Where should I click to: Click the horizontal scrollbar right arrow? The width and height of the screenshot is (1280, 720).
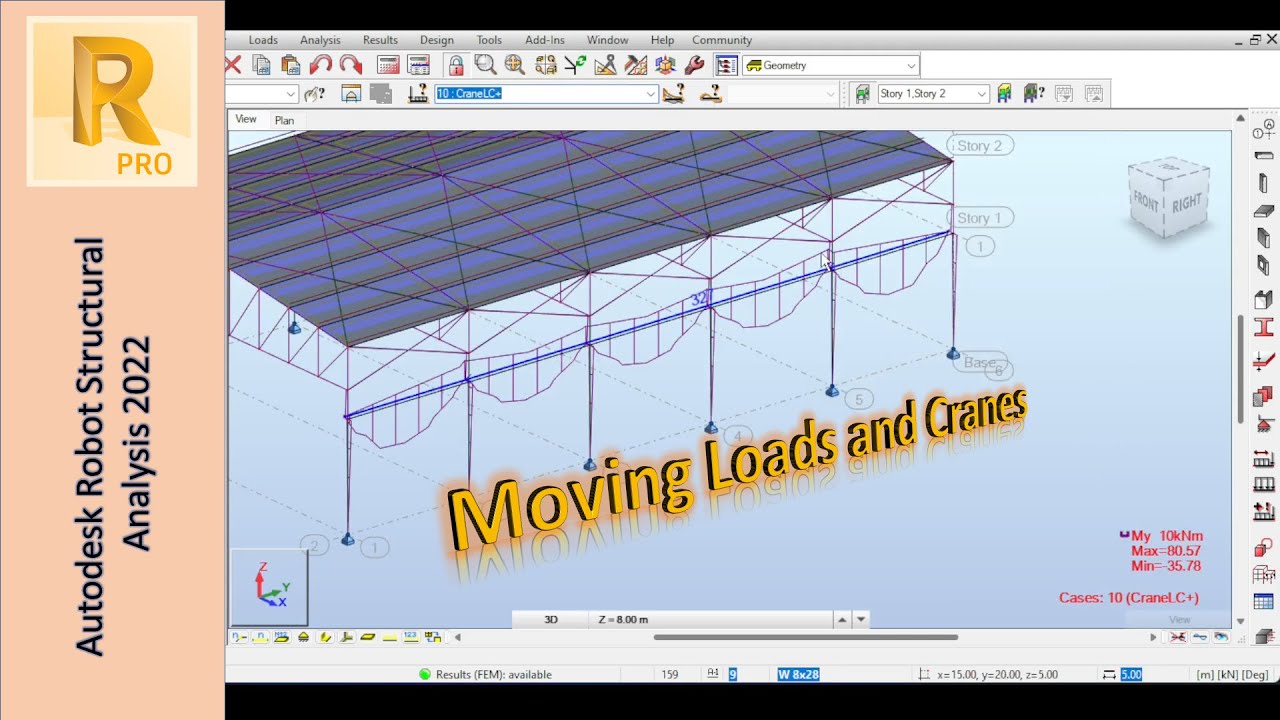point(1152,637)
